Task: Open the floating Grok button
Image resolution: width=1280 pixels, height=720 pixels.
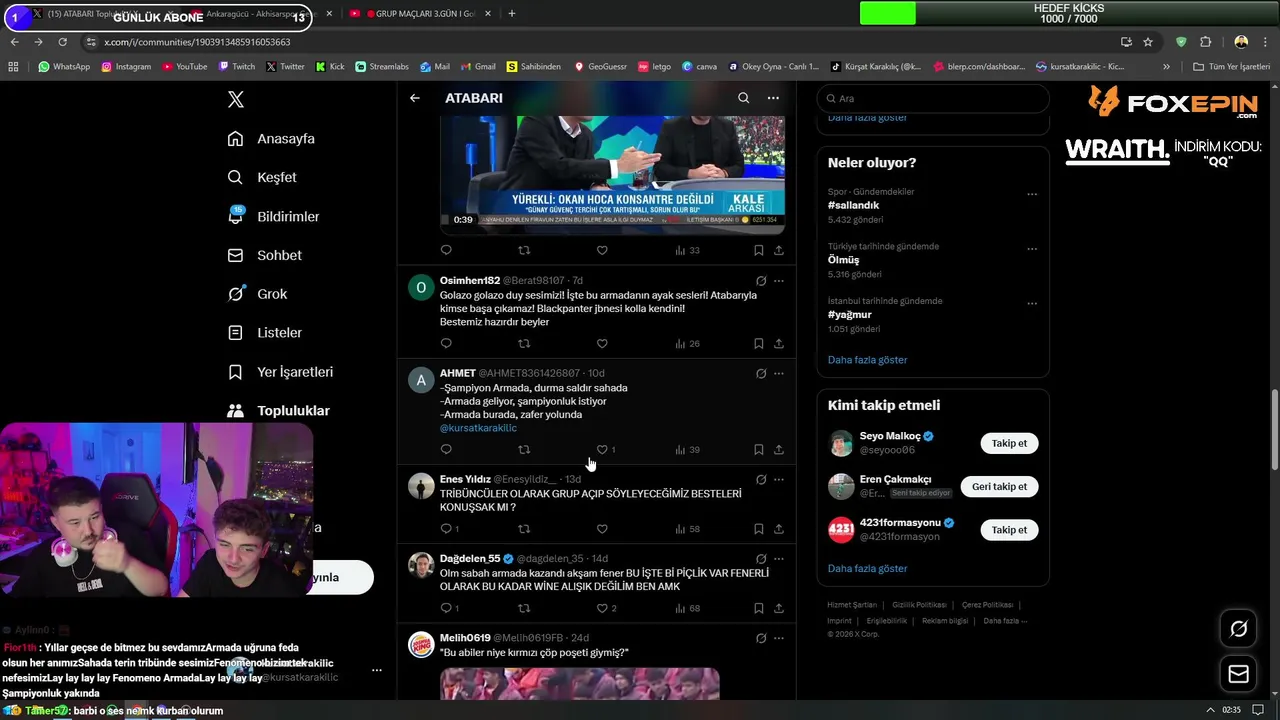Action: [1238, 629]
